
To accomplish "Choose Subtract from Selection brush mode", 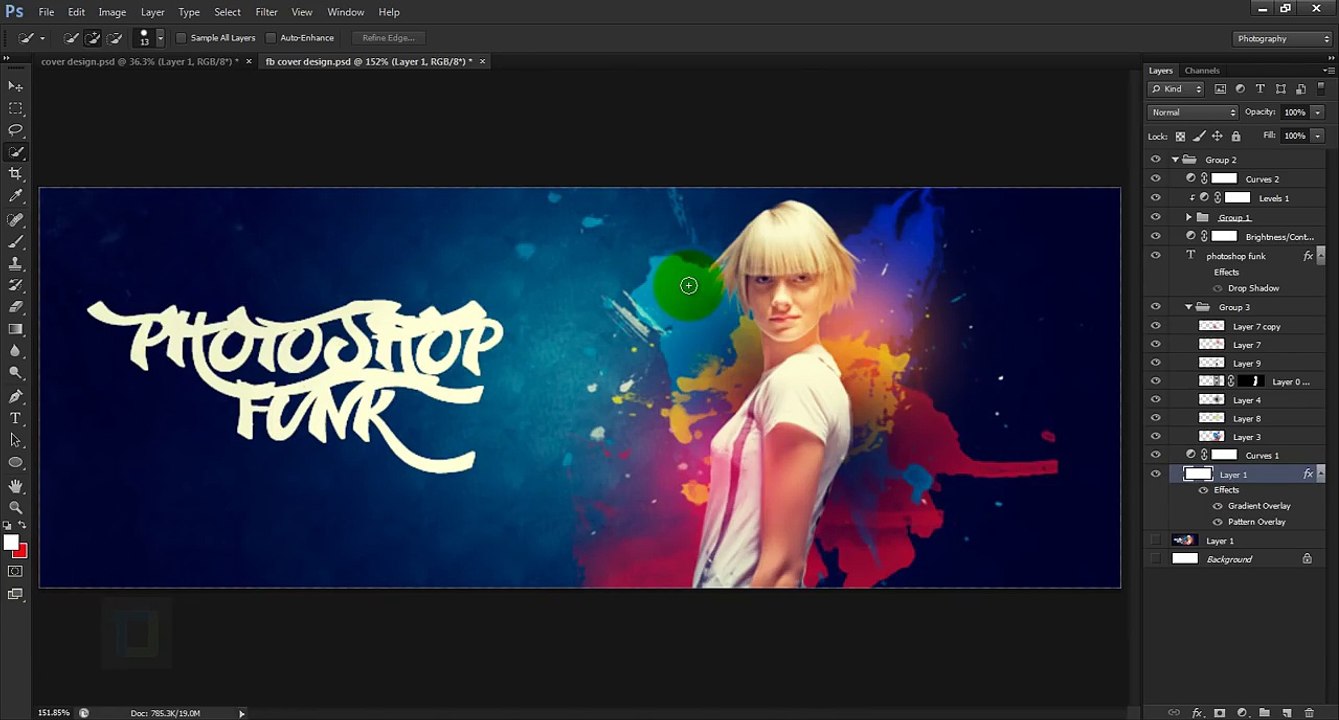I will click(x=115, y=38).
